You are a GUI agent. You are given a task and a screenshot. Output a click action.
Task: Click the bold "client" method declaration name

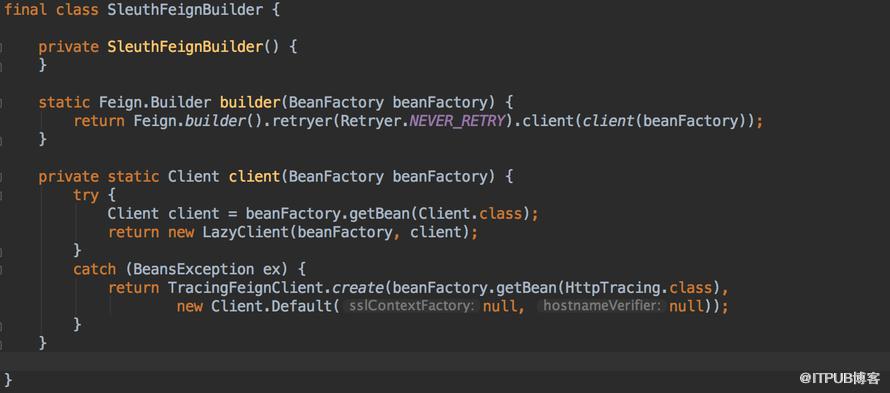(x=254, y=177)
